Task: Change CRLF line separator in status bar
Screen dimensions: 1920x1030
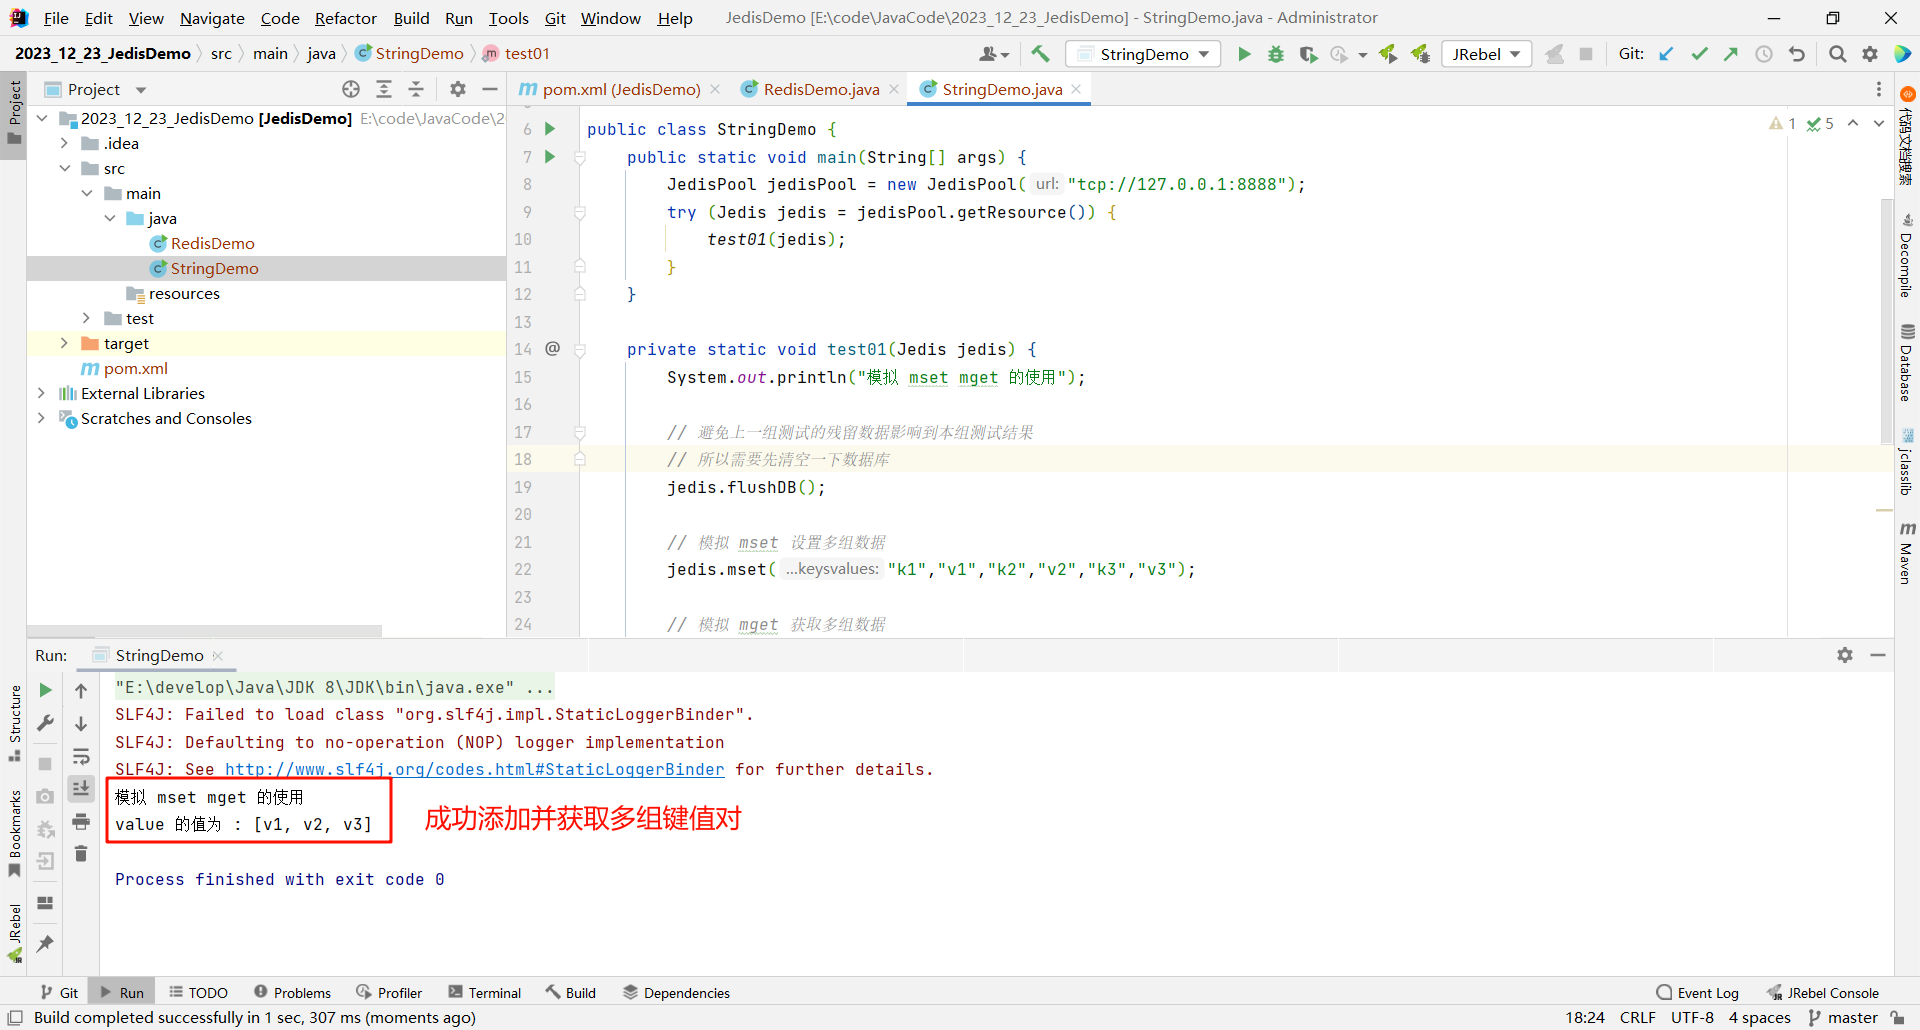Action: tap(1638, 1018)
